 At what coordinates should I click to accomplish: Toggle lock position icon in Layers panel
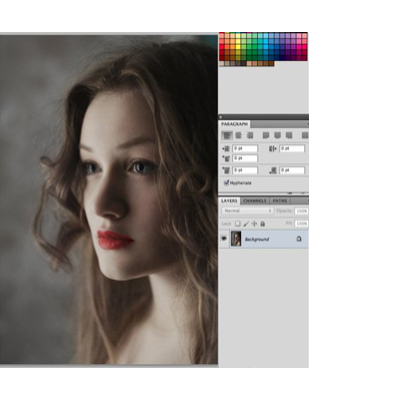coord(254,224)
